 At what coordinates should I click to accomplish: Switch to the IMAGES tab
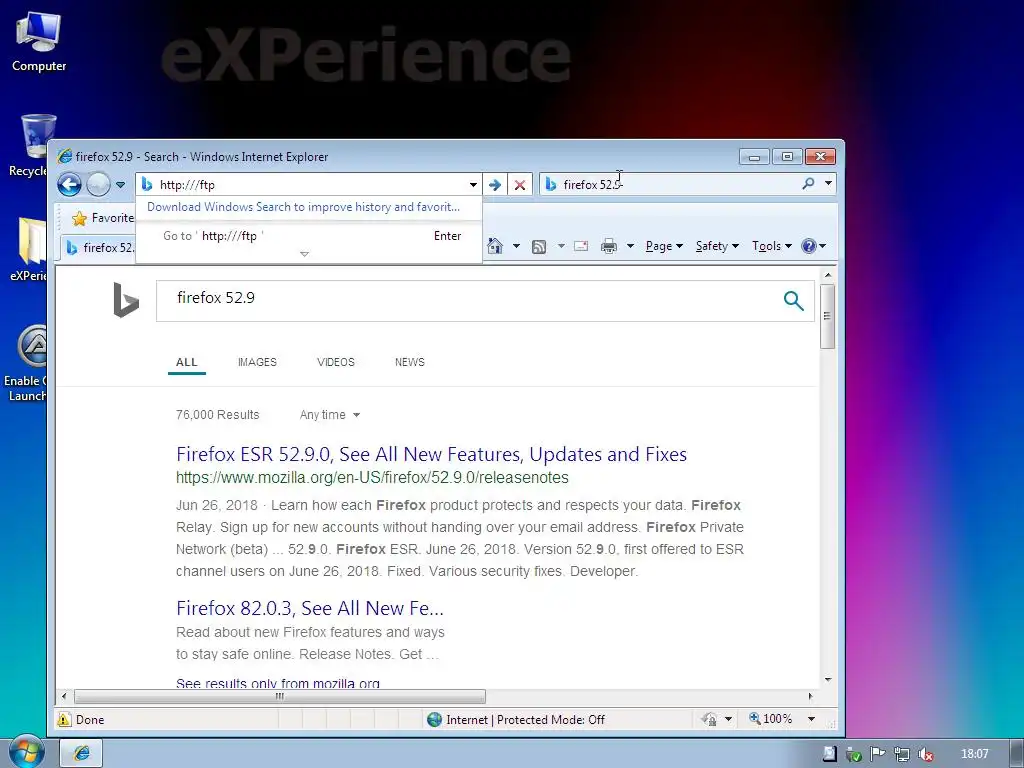coord(257,362)
